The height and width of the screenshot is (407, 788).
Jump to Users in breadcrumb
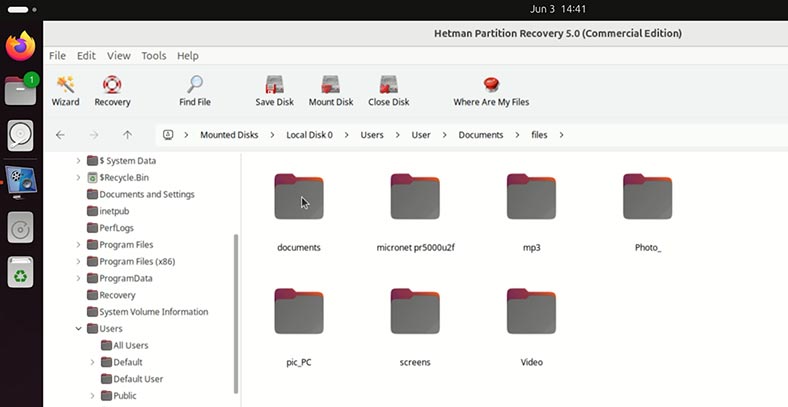pyautogui.click(x=372, y=135)
